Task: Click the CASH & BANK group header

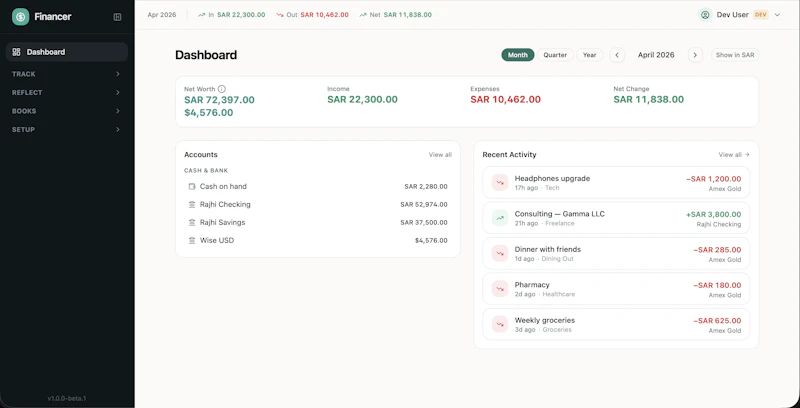Action: tap(206, 171)
